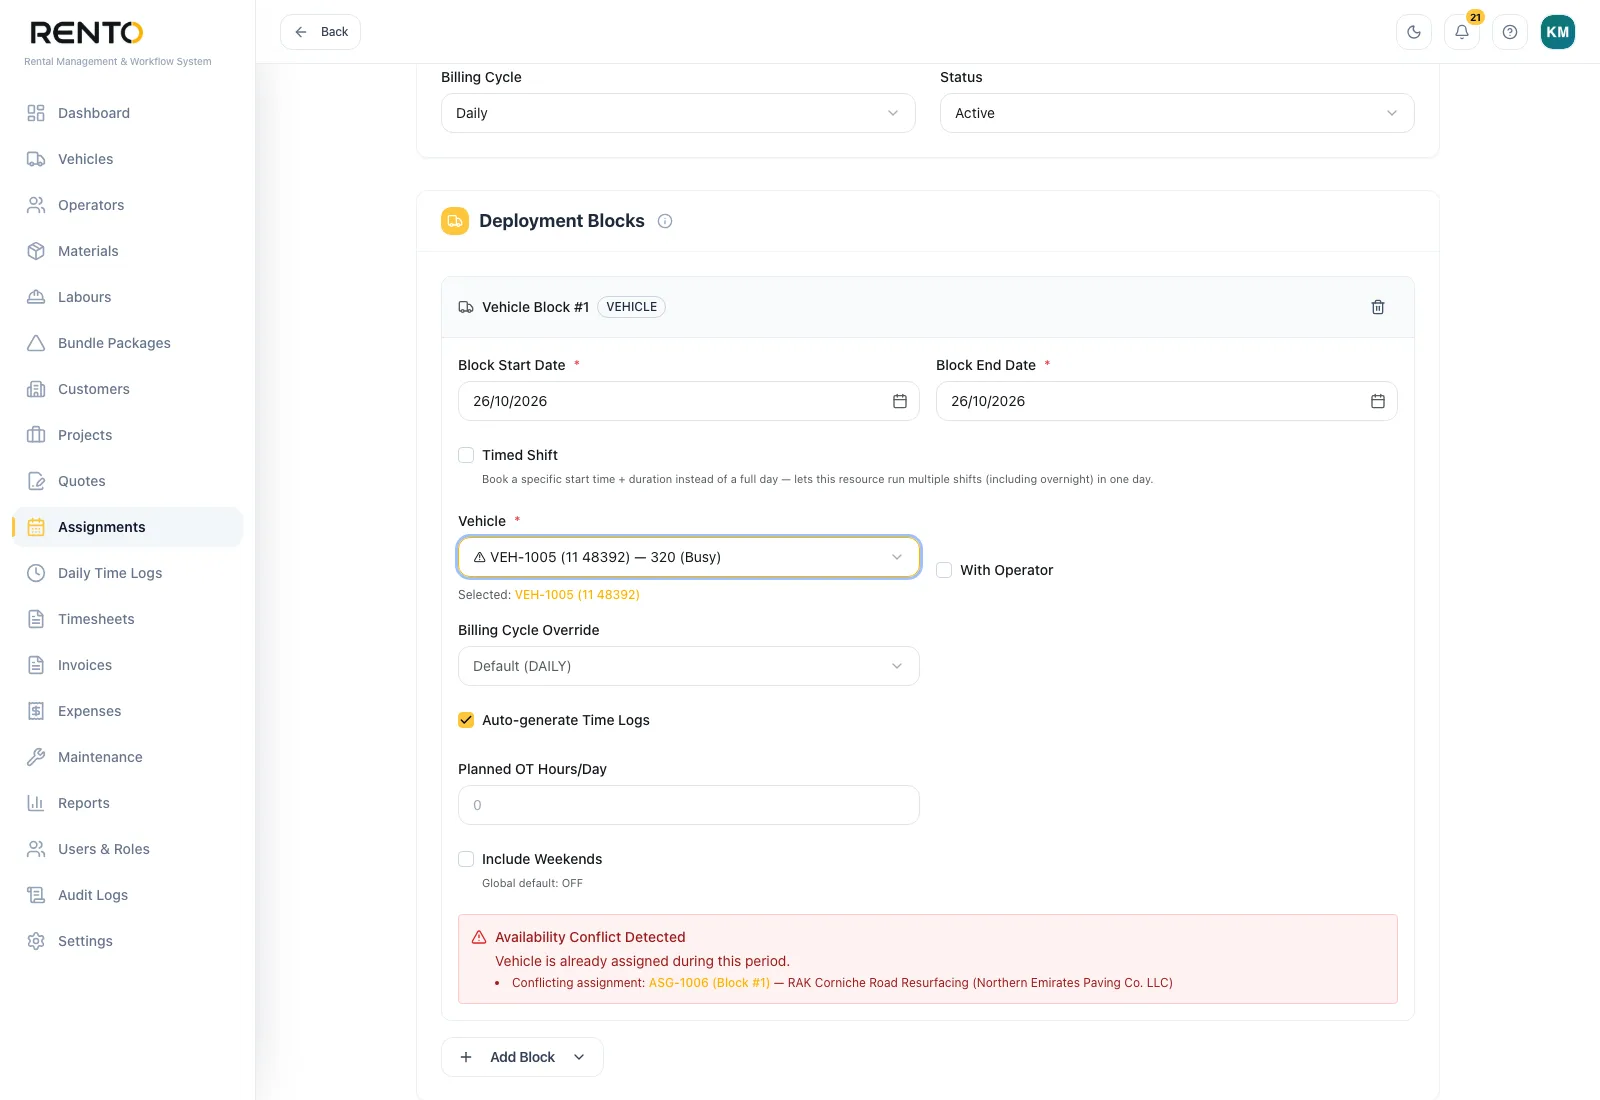Click the Reports chart sidebar icon

pyautogui.click(x=36, y=803)
